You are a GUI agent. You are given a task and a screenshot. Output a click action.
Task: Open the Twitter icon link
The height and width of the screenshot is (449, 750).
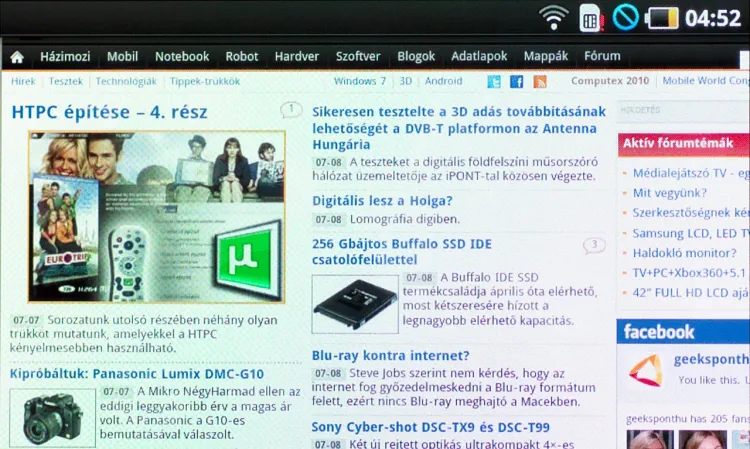pos(494,81)
